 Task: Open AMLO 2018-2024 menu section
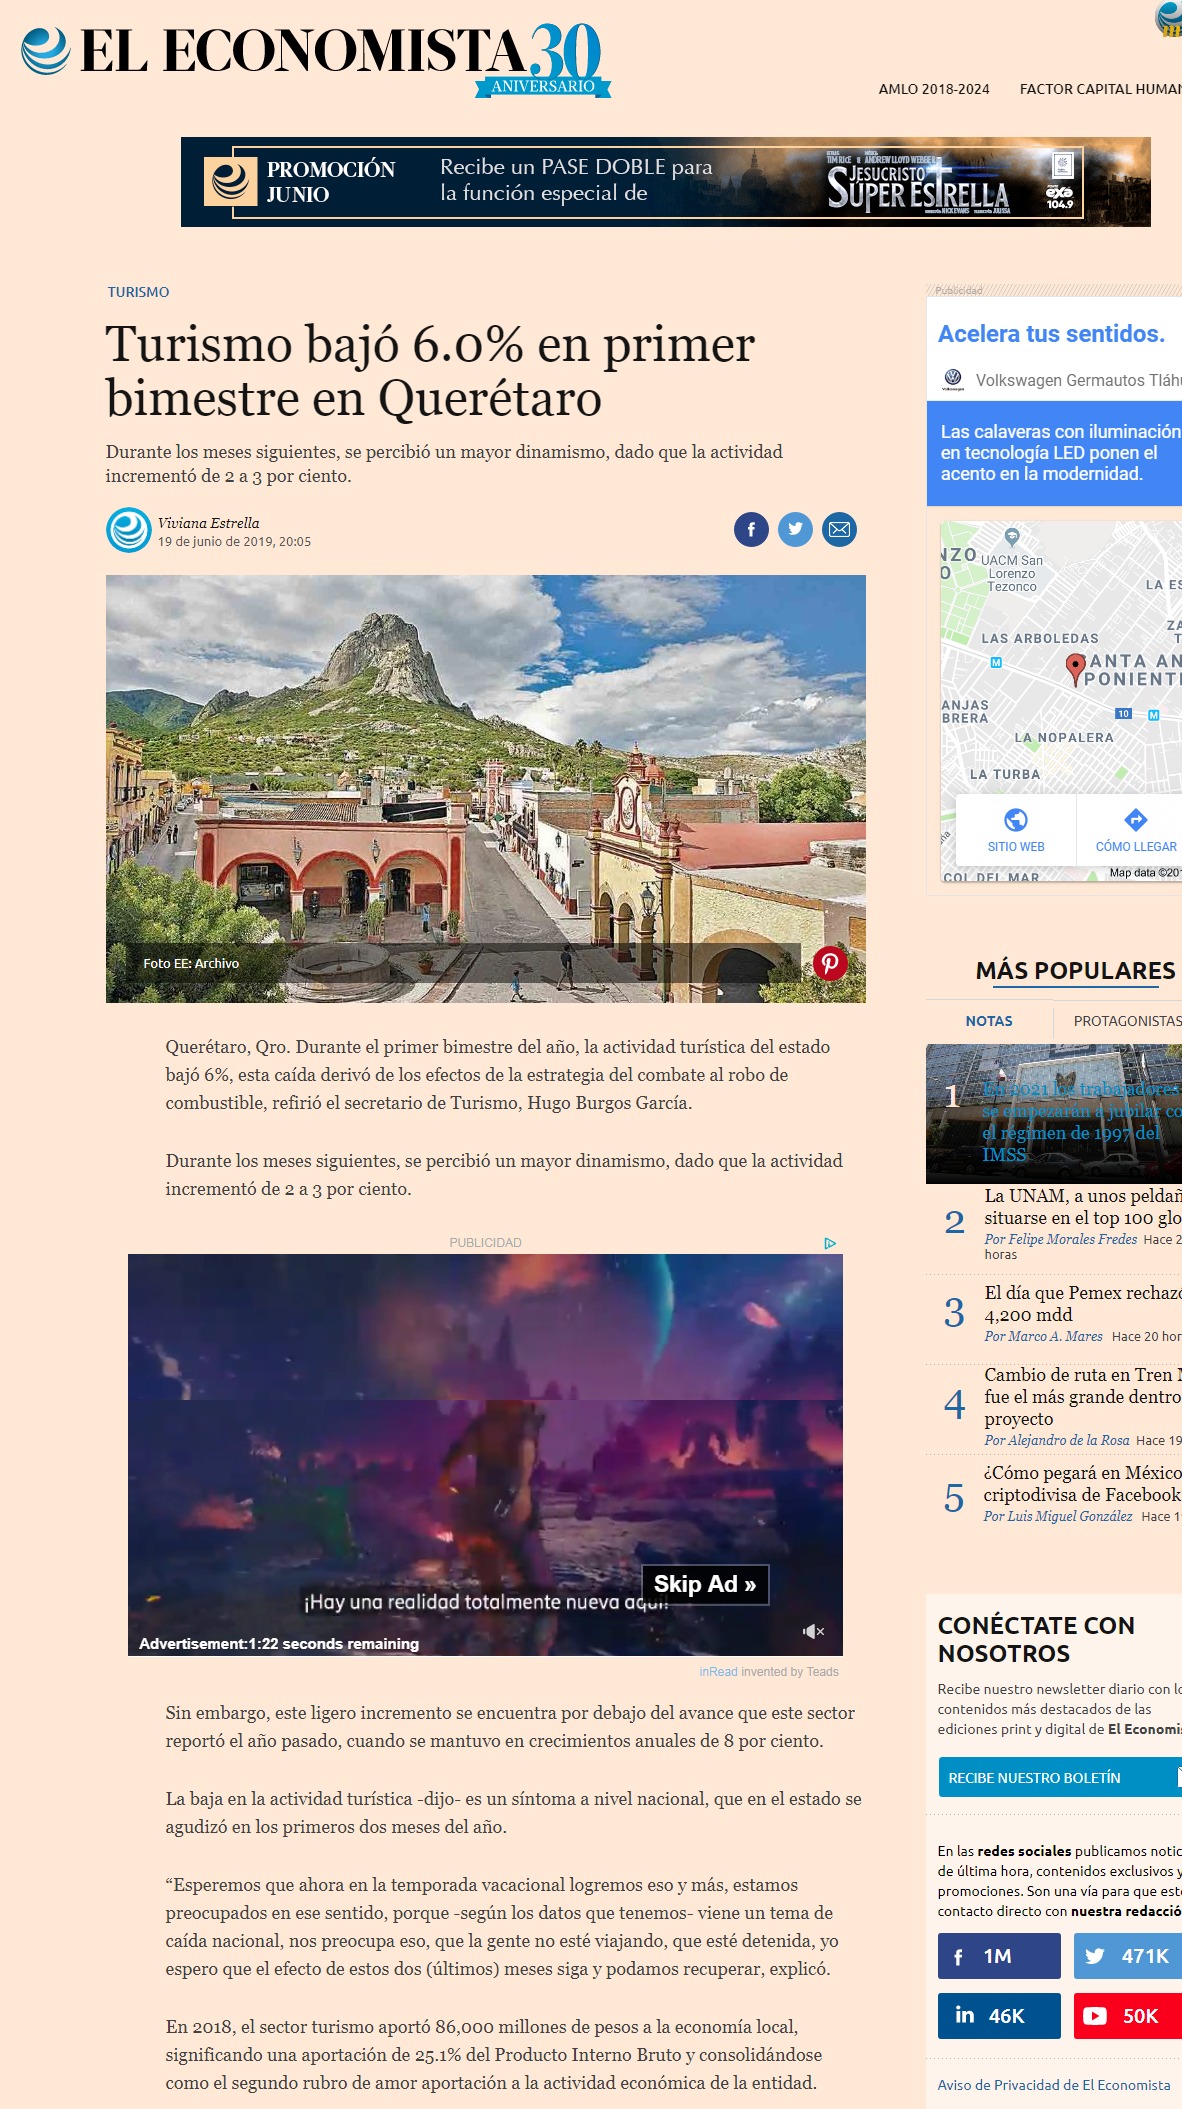coord(934,89)
